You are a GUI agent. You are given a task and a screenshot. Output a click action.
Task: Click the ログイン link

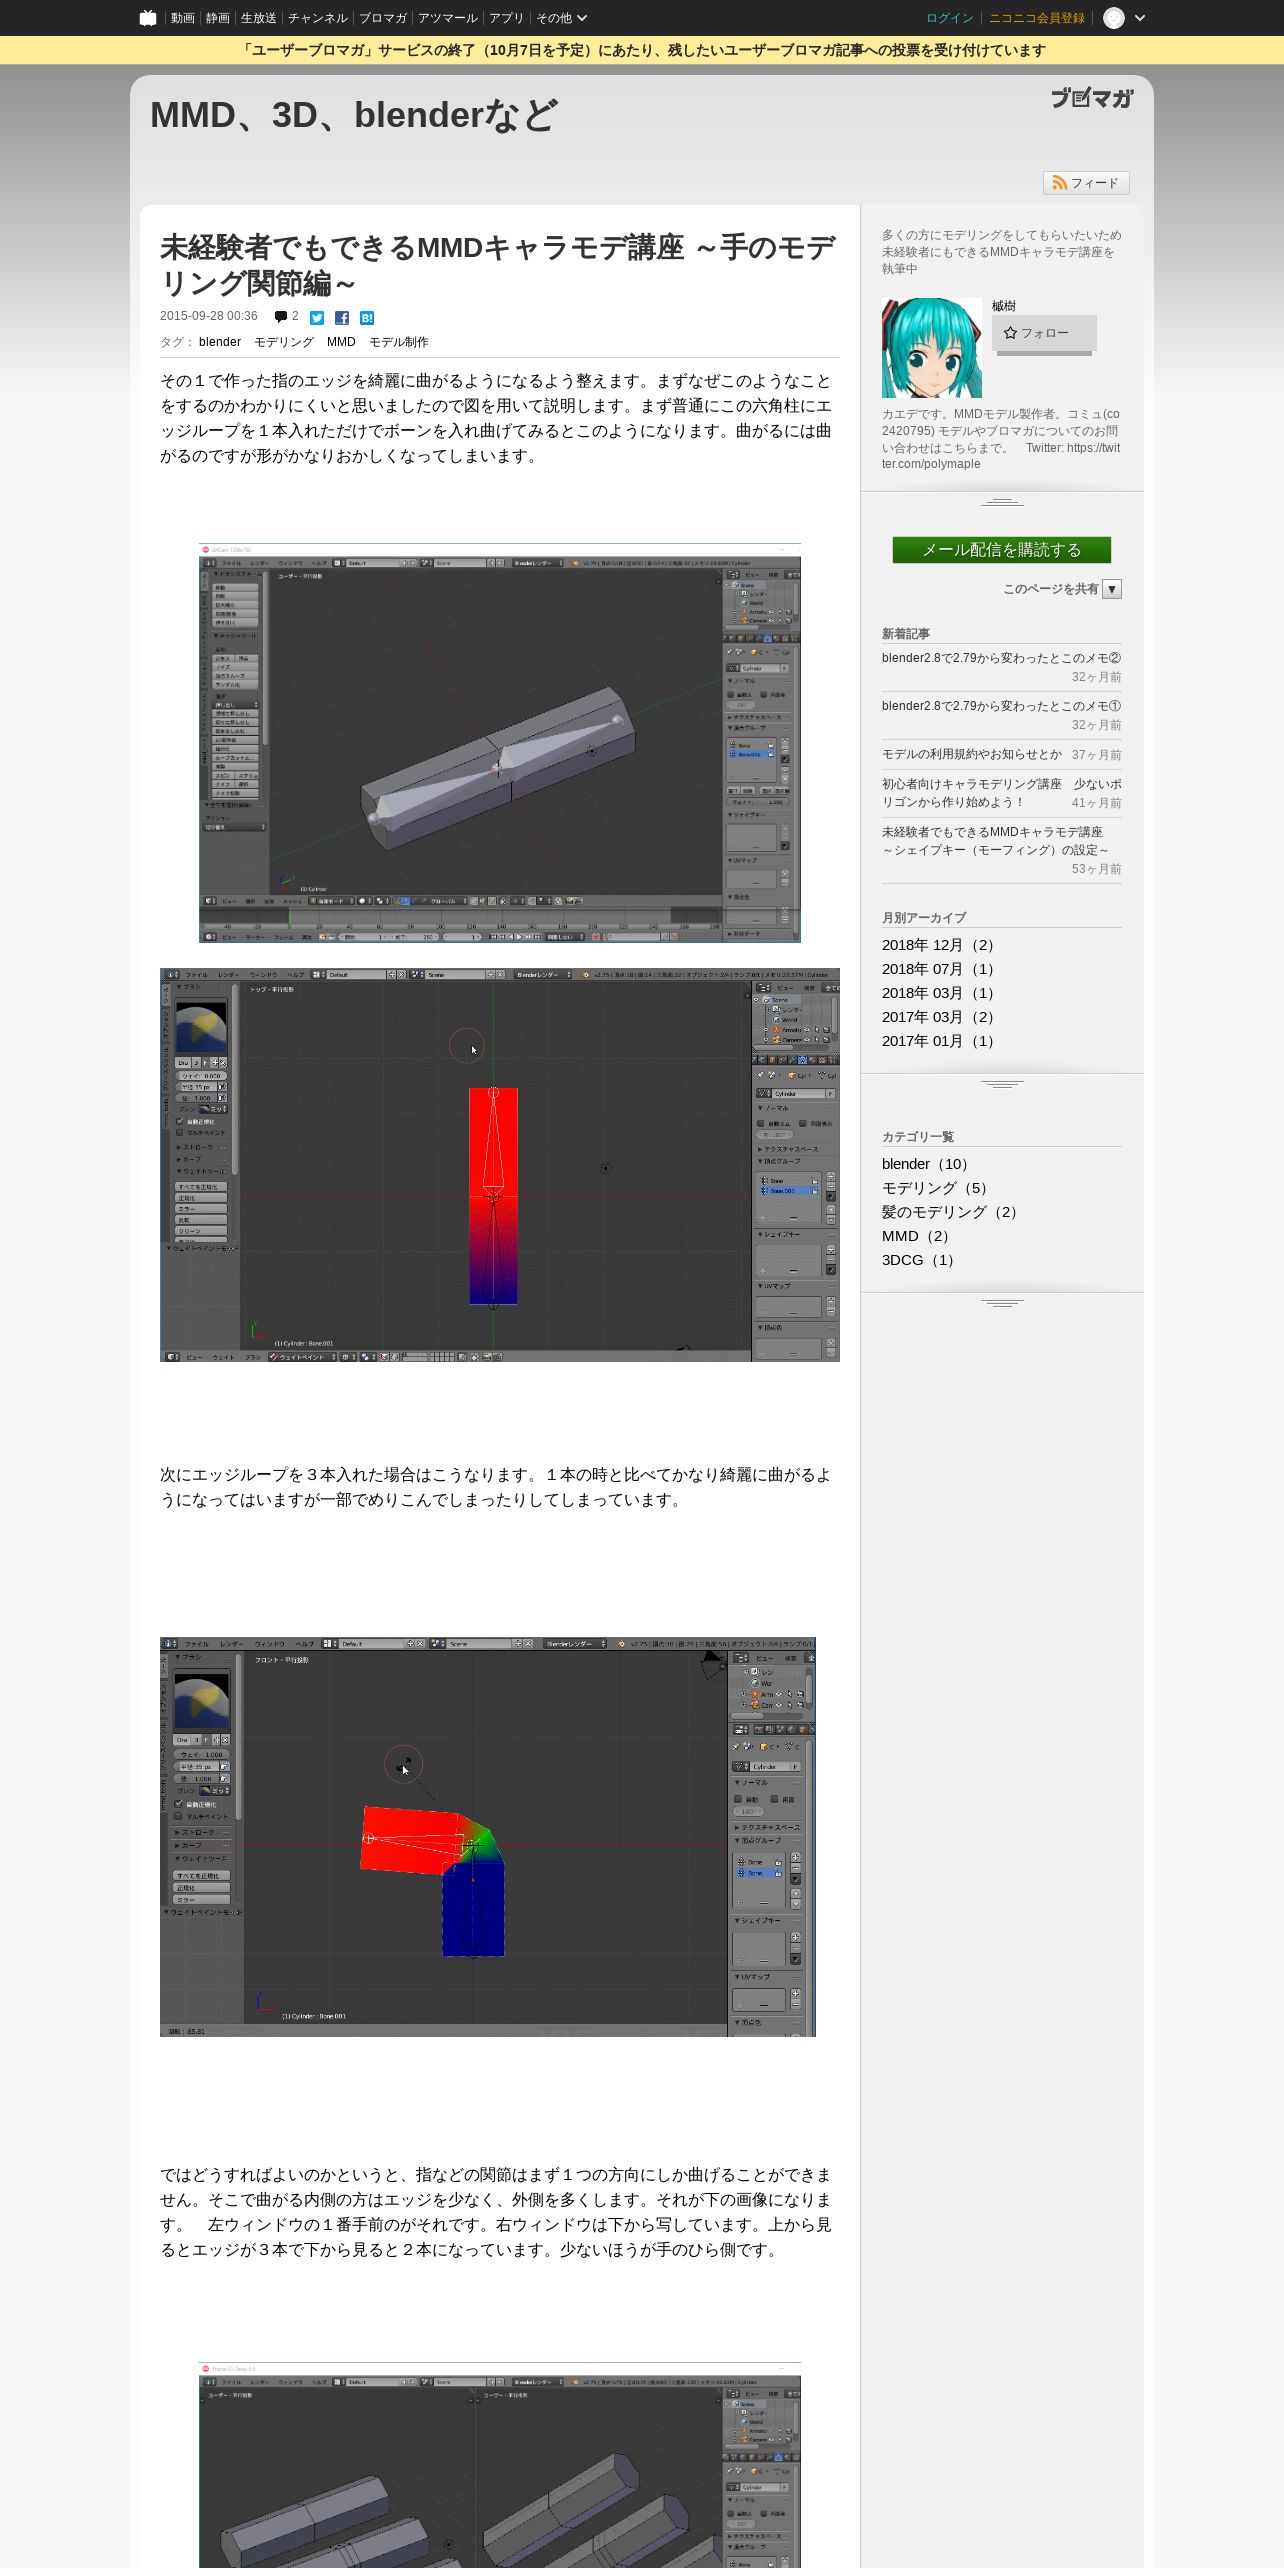tap(949, 18)
